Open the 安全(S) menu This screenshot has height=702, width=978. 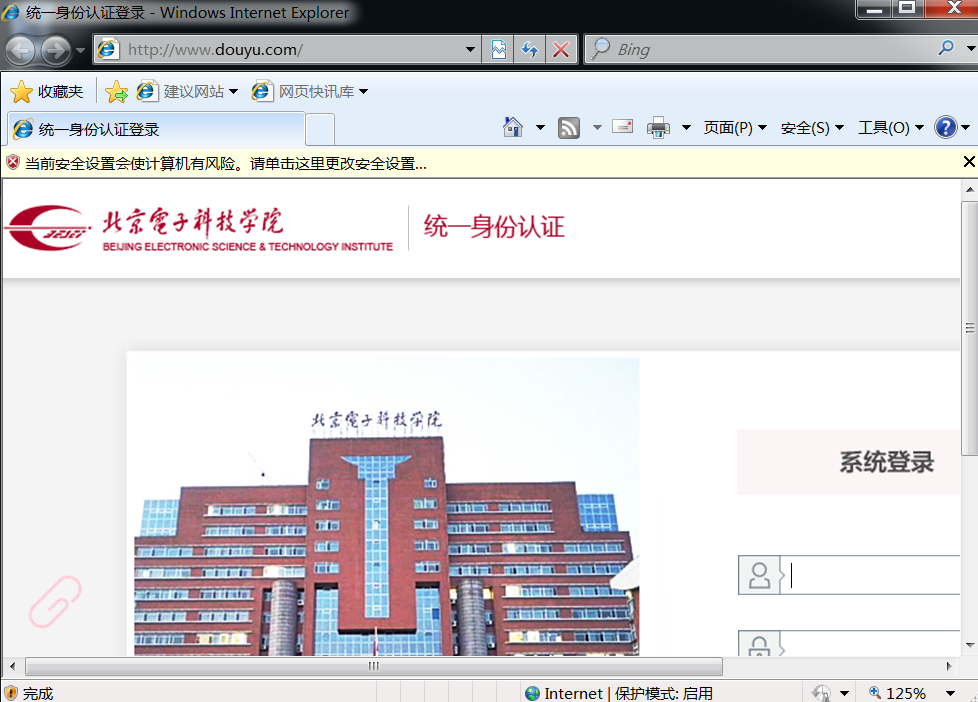(811, 127)
